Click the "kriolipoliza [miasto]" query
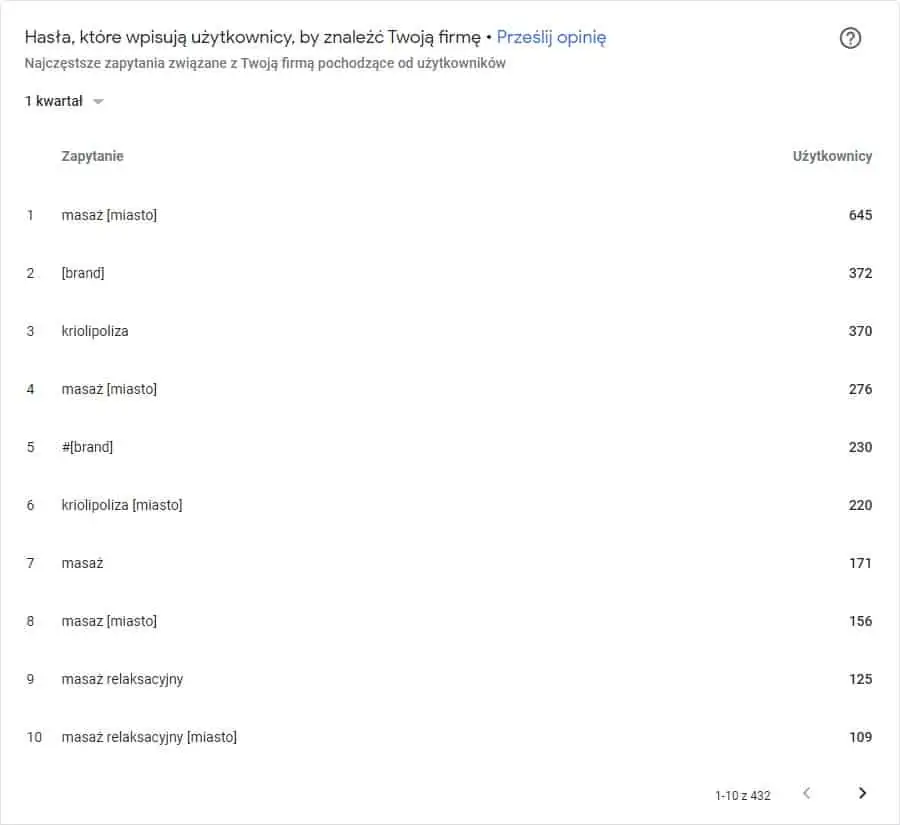Screen dimensions: 900x825 122,505
